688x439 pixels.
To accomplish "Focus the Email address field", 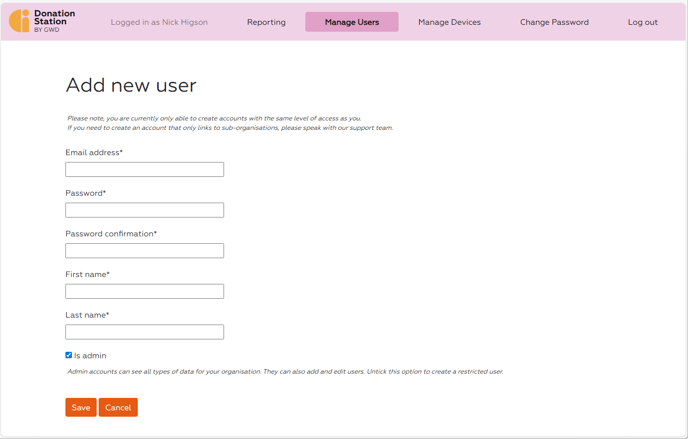I will click(144, 169).
